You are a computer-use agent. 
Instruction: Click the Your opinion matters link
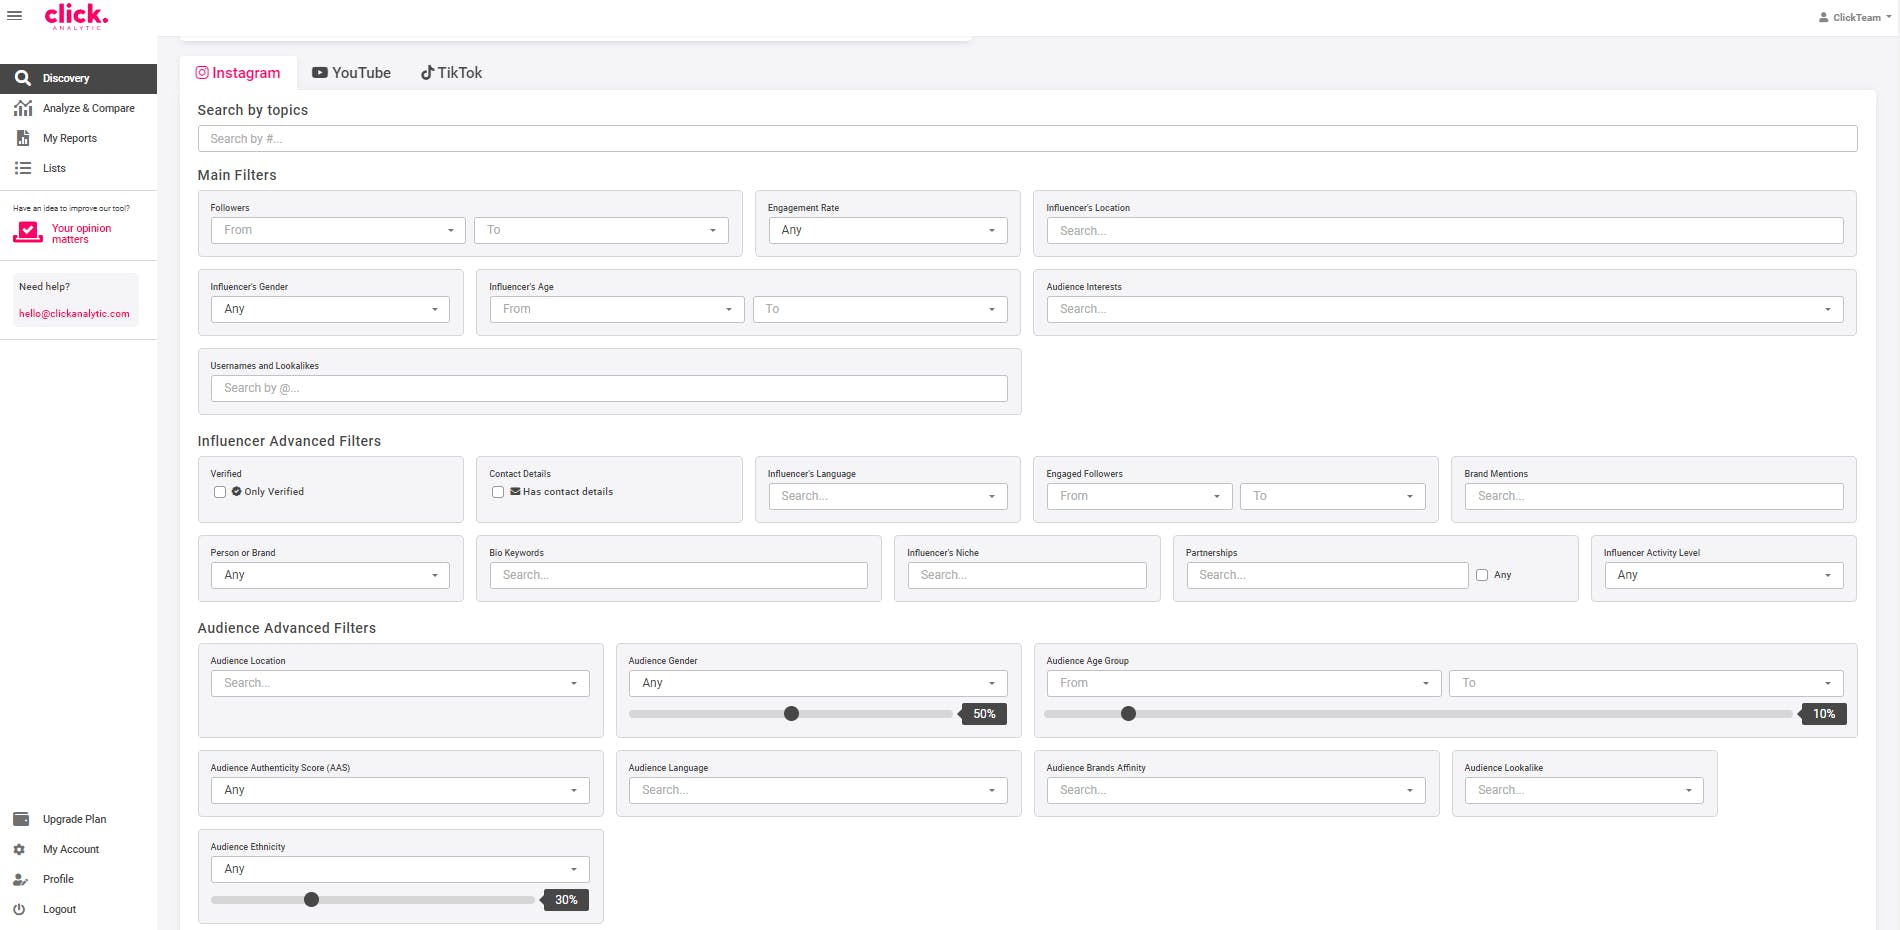(x=81, y=234)
